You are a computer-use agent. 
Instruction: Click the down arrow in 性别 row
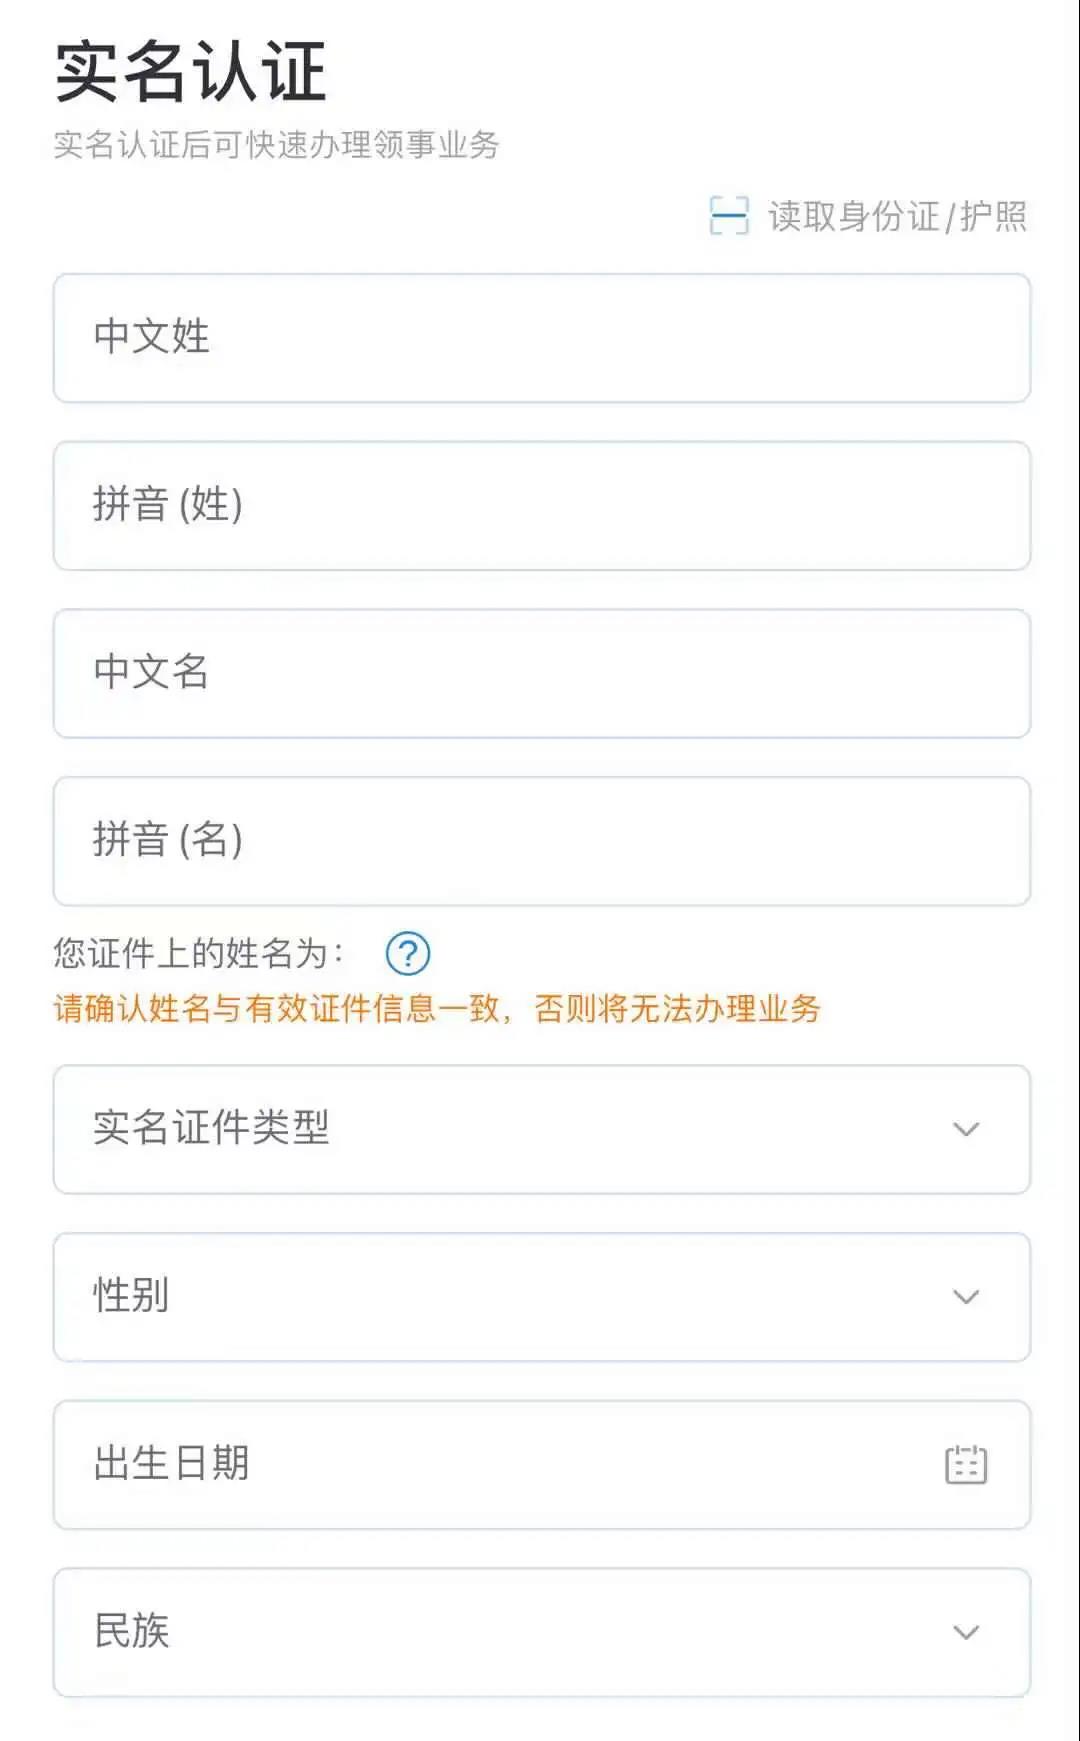966,1297
